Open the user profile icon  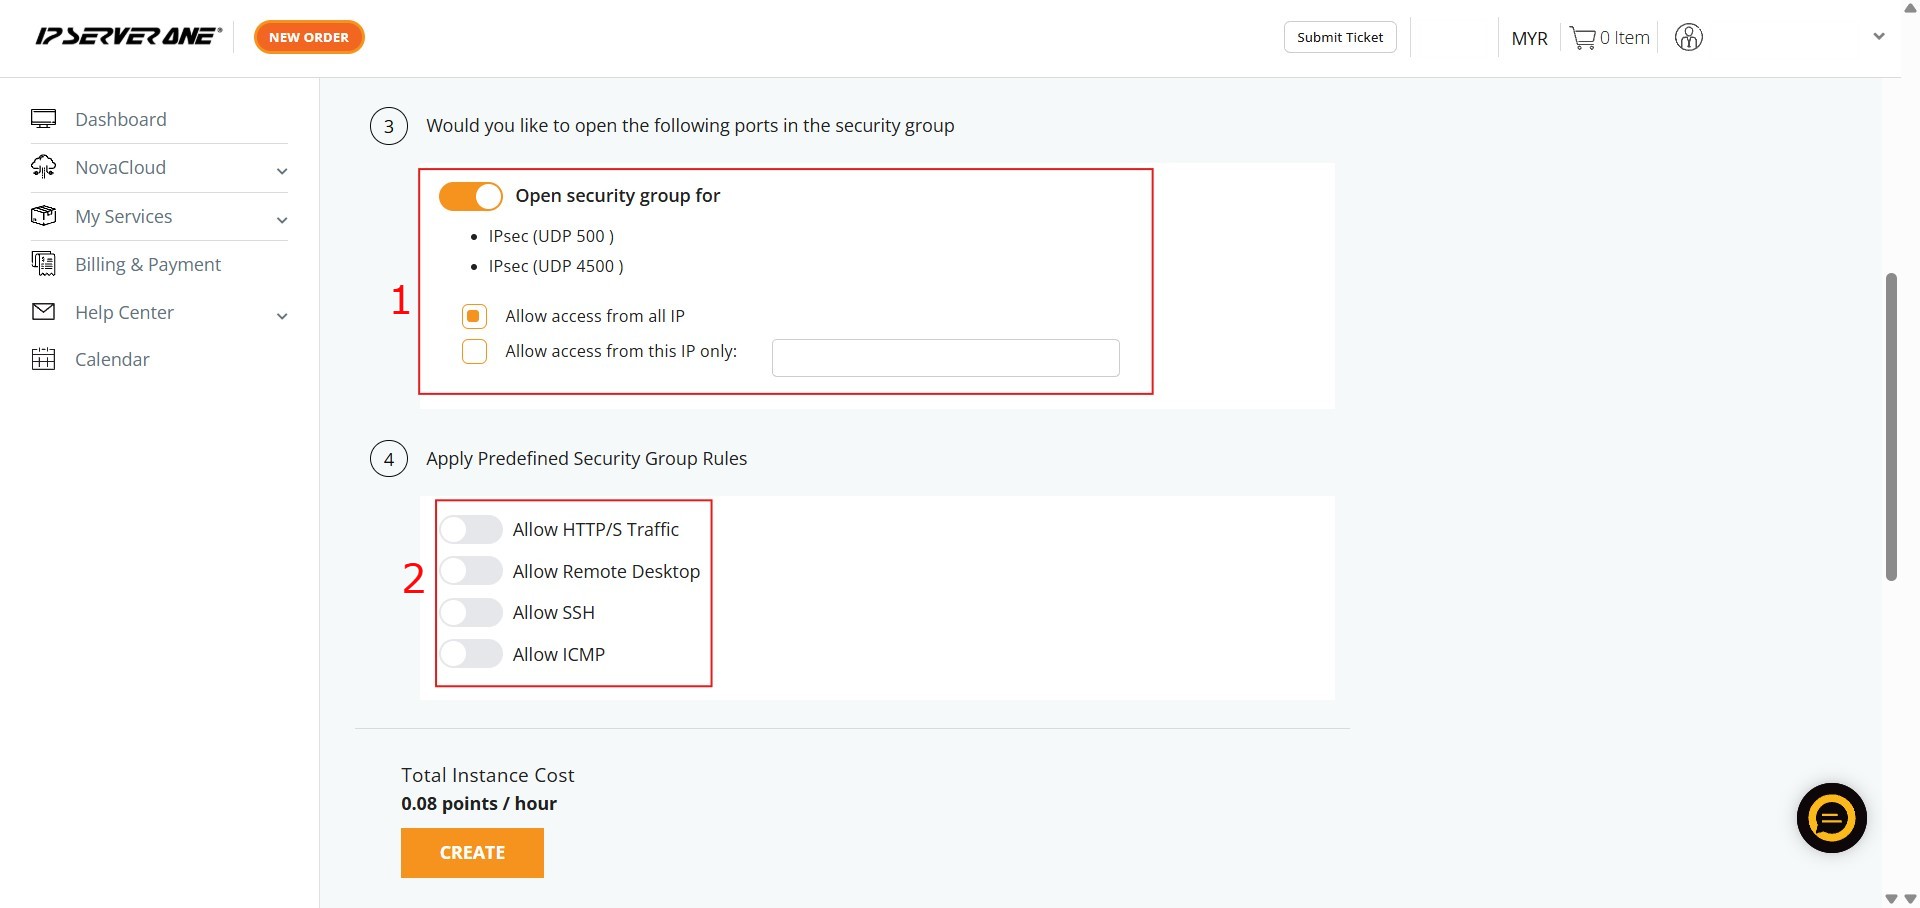point(1688,38)
